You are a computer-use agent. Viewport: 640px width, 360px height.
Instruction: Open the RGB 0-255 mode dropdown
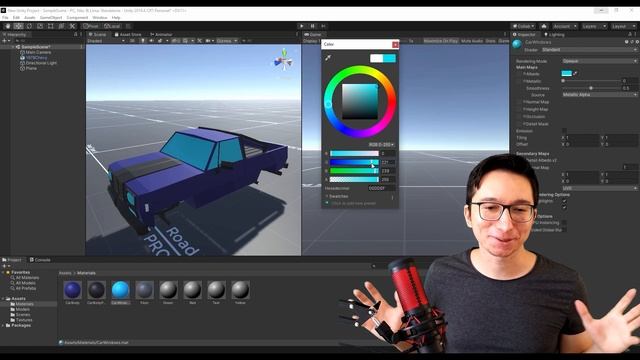pyautogui.click(x=381, y=145)
